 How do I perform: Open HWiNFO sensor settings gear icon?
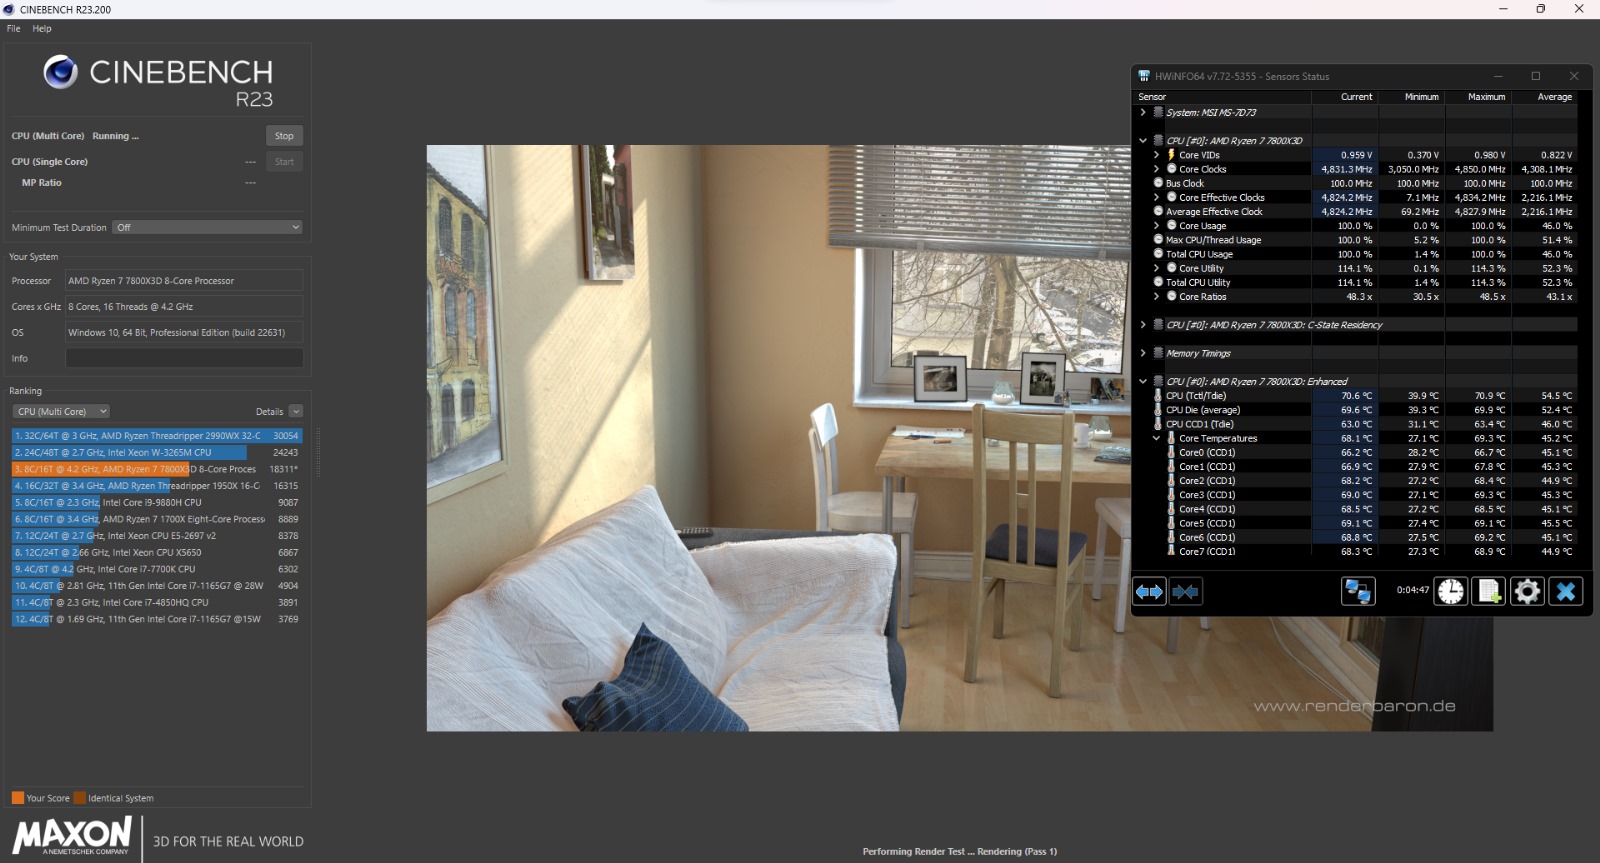point(1527,591)
